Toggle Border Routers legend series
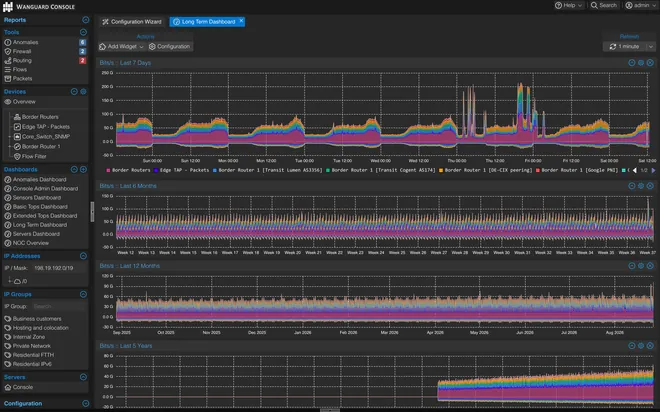 [x=128, y=170]
